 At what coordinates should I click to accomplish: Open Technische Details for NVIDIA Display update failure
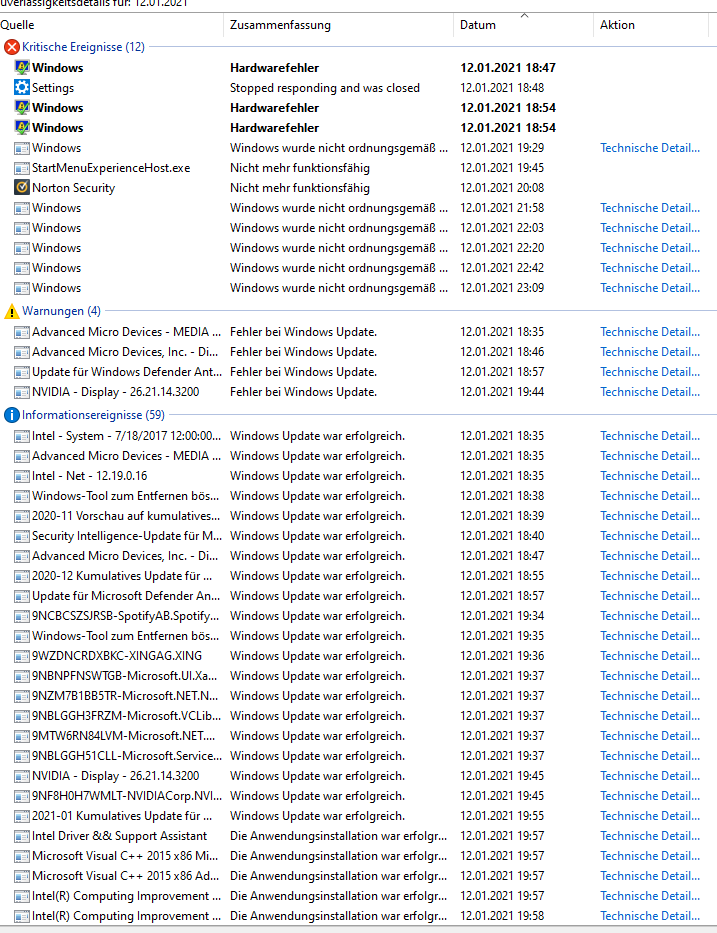(650, 392)
